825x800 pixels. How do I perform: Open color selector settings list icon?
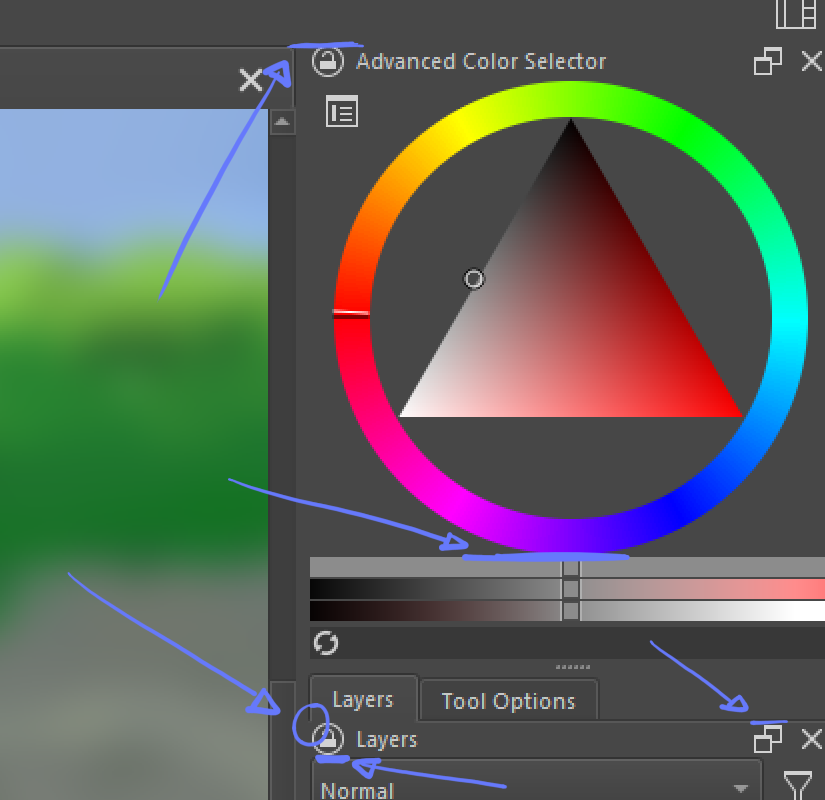click(342, 111)
